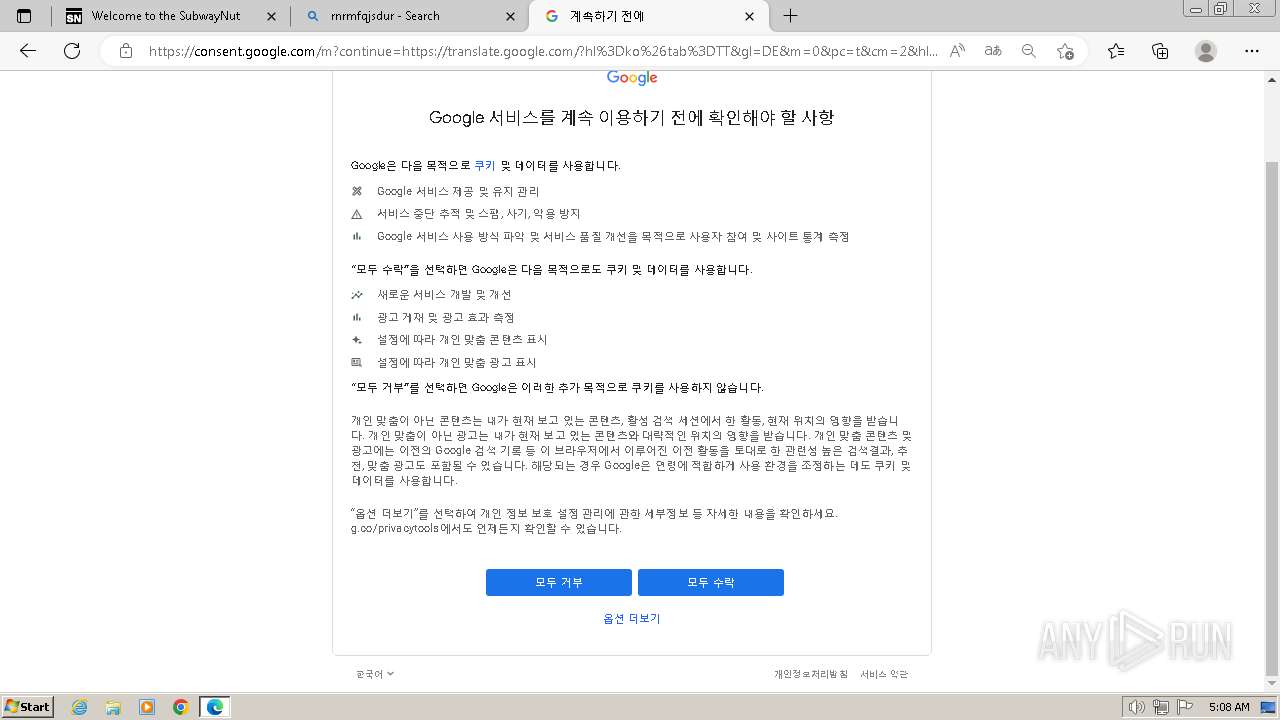The image size is (1280, 720).
Task: Click the Microsoft Edge taskbar icon
Action: pyautogui.click(x=215, y=707)
